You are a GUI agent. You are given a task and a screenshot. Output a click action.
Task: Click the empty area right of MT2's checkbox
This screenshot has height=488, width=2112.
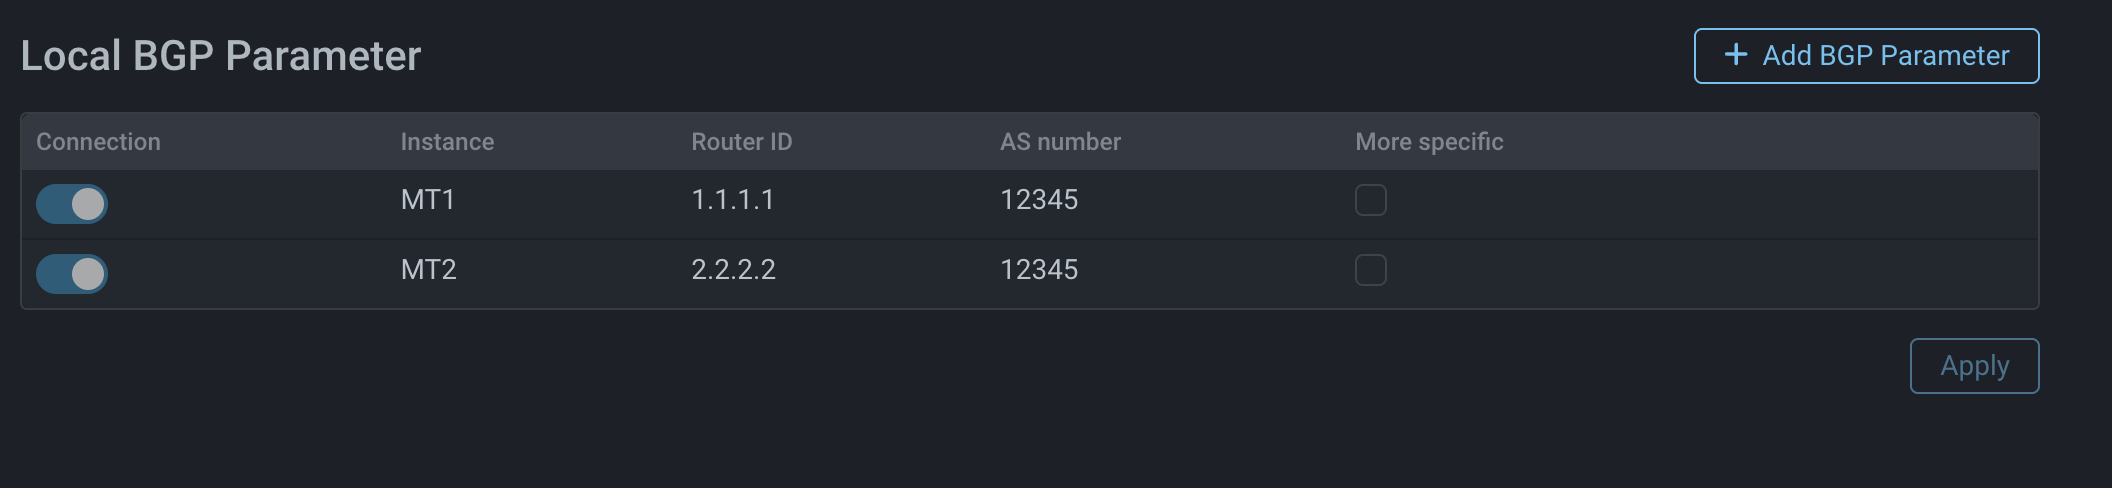pyautogui.click(x=1700, y=270)
